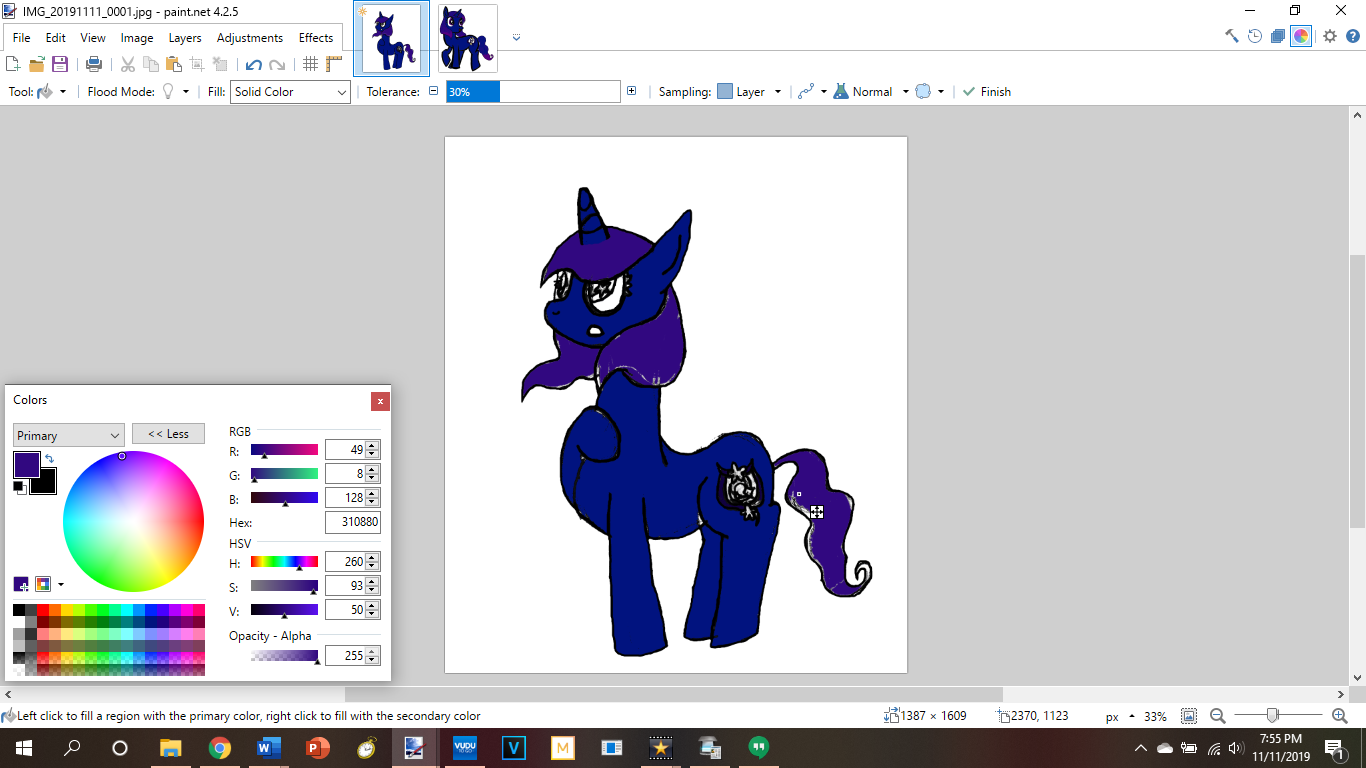Viewport: 1366px width, 768px height.
Task: Open the Effects menu
Action: [x=316, y=38]
